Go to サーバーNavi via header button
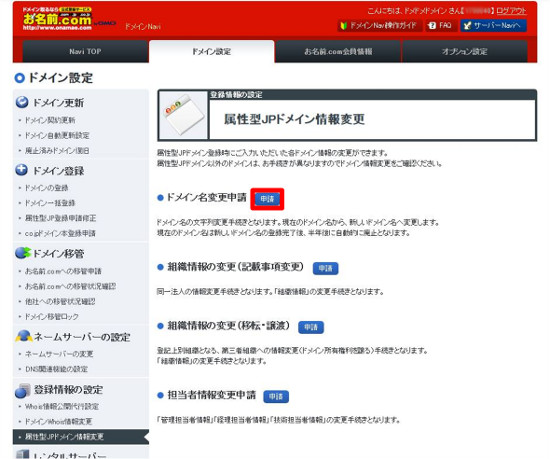 pos(494,25)
